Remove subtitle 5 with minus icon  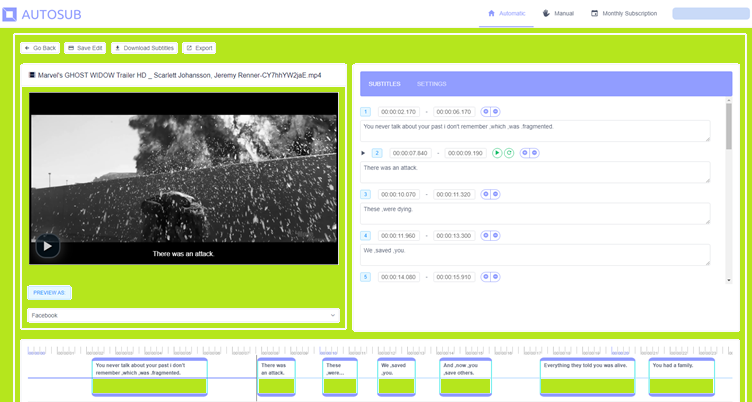(x=495, y=277)
